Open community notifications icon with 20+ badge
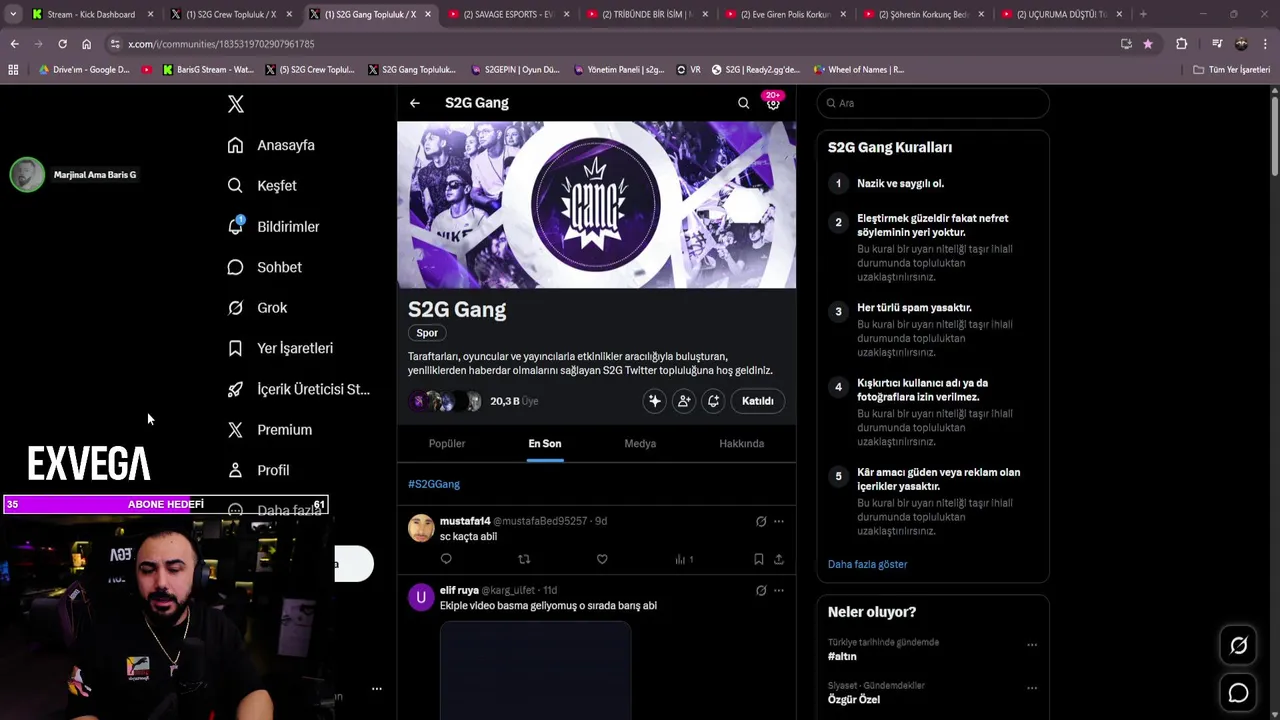Viewport: 1280px width, 720px height. tap(773, 102)
